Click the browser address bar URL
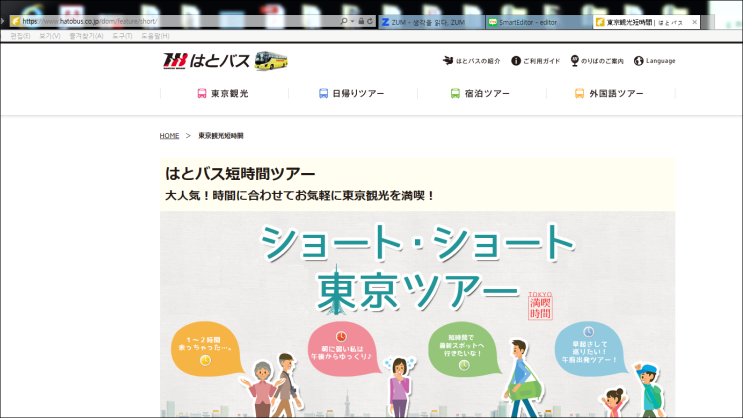 90,21
